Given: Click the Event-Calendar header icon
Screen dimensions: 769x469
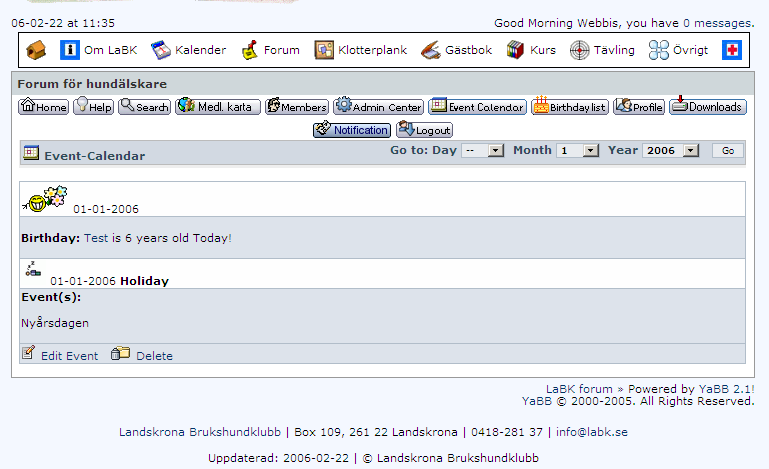Looking at the screenshot, I should [31, 153].
